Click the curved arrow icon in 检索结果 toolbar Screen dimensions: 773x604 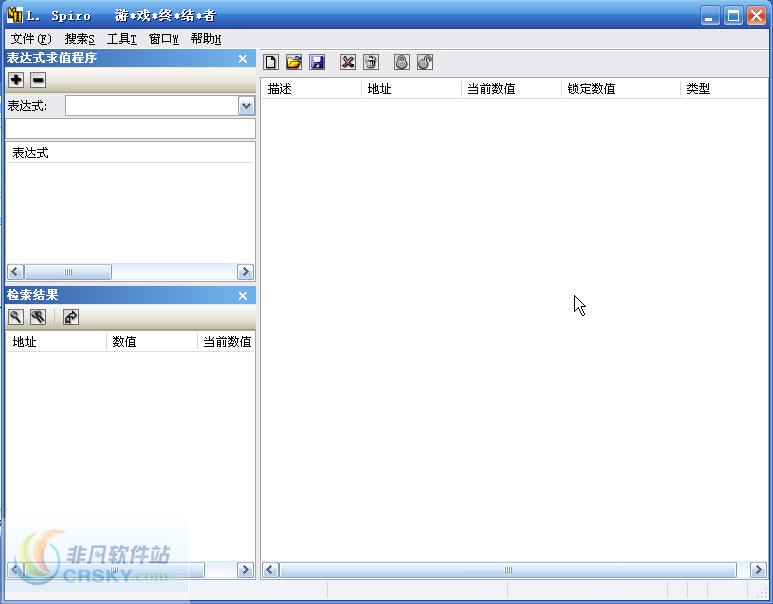(71, 317)
